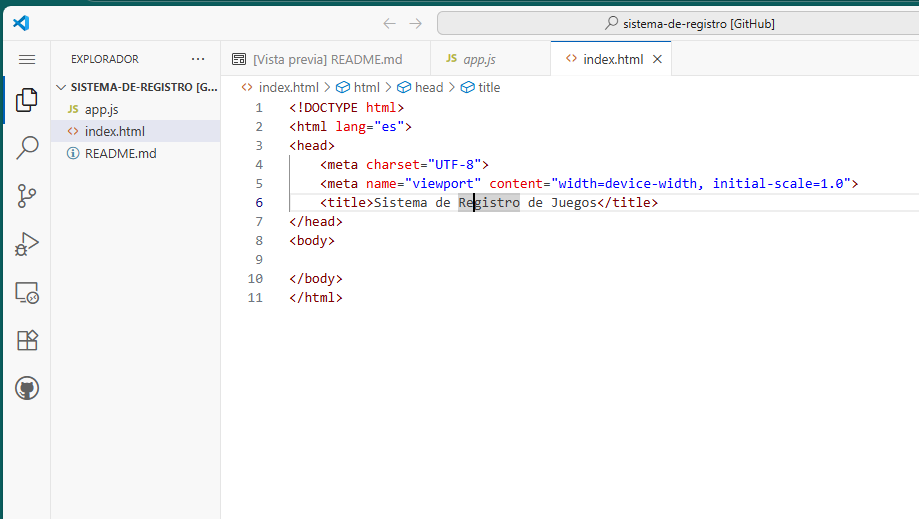
Task: Open the Extensions view
Action: point(27,340)
